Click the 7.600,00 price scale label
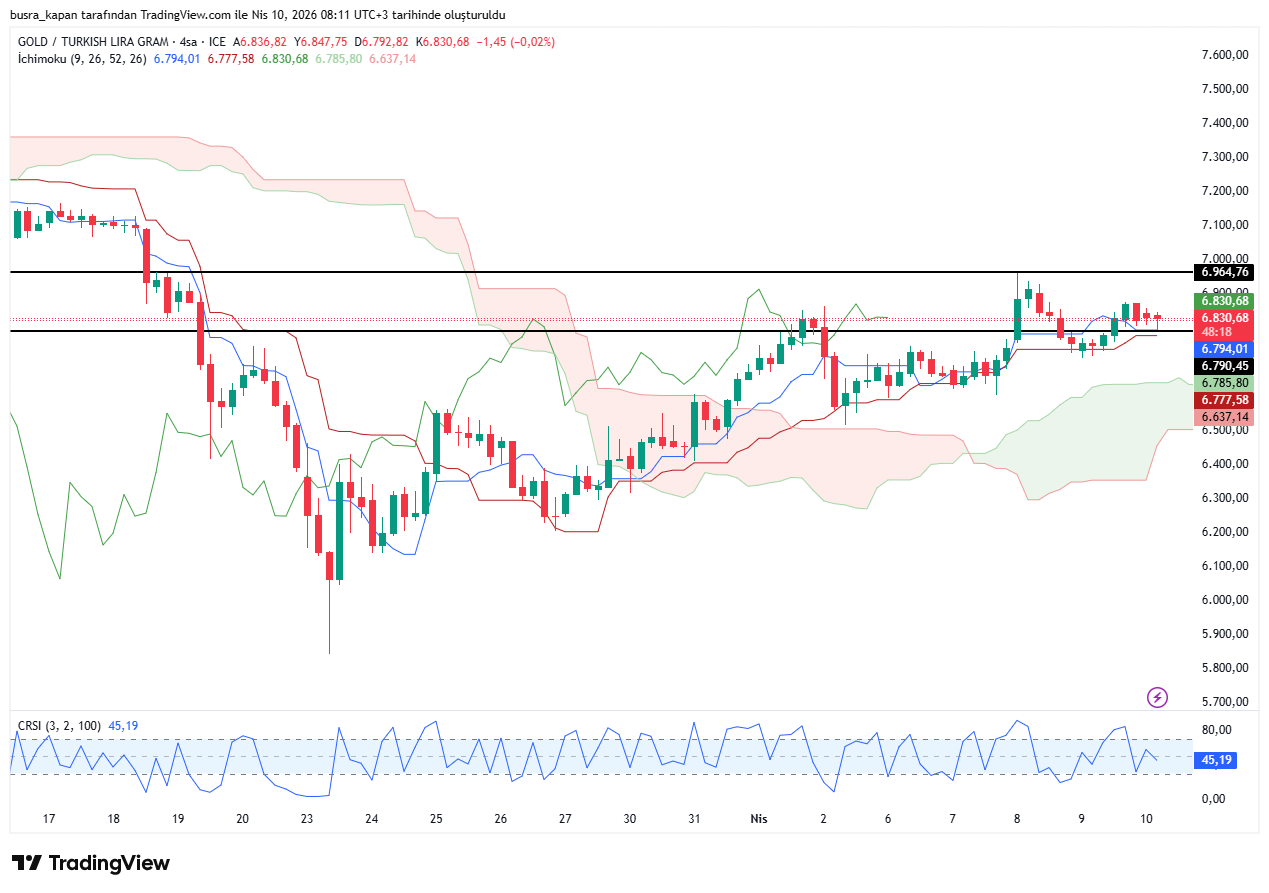The height and width of the screenshot is (893, 1269). click(1225, 55)
